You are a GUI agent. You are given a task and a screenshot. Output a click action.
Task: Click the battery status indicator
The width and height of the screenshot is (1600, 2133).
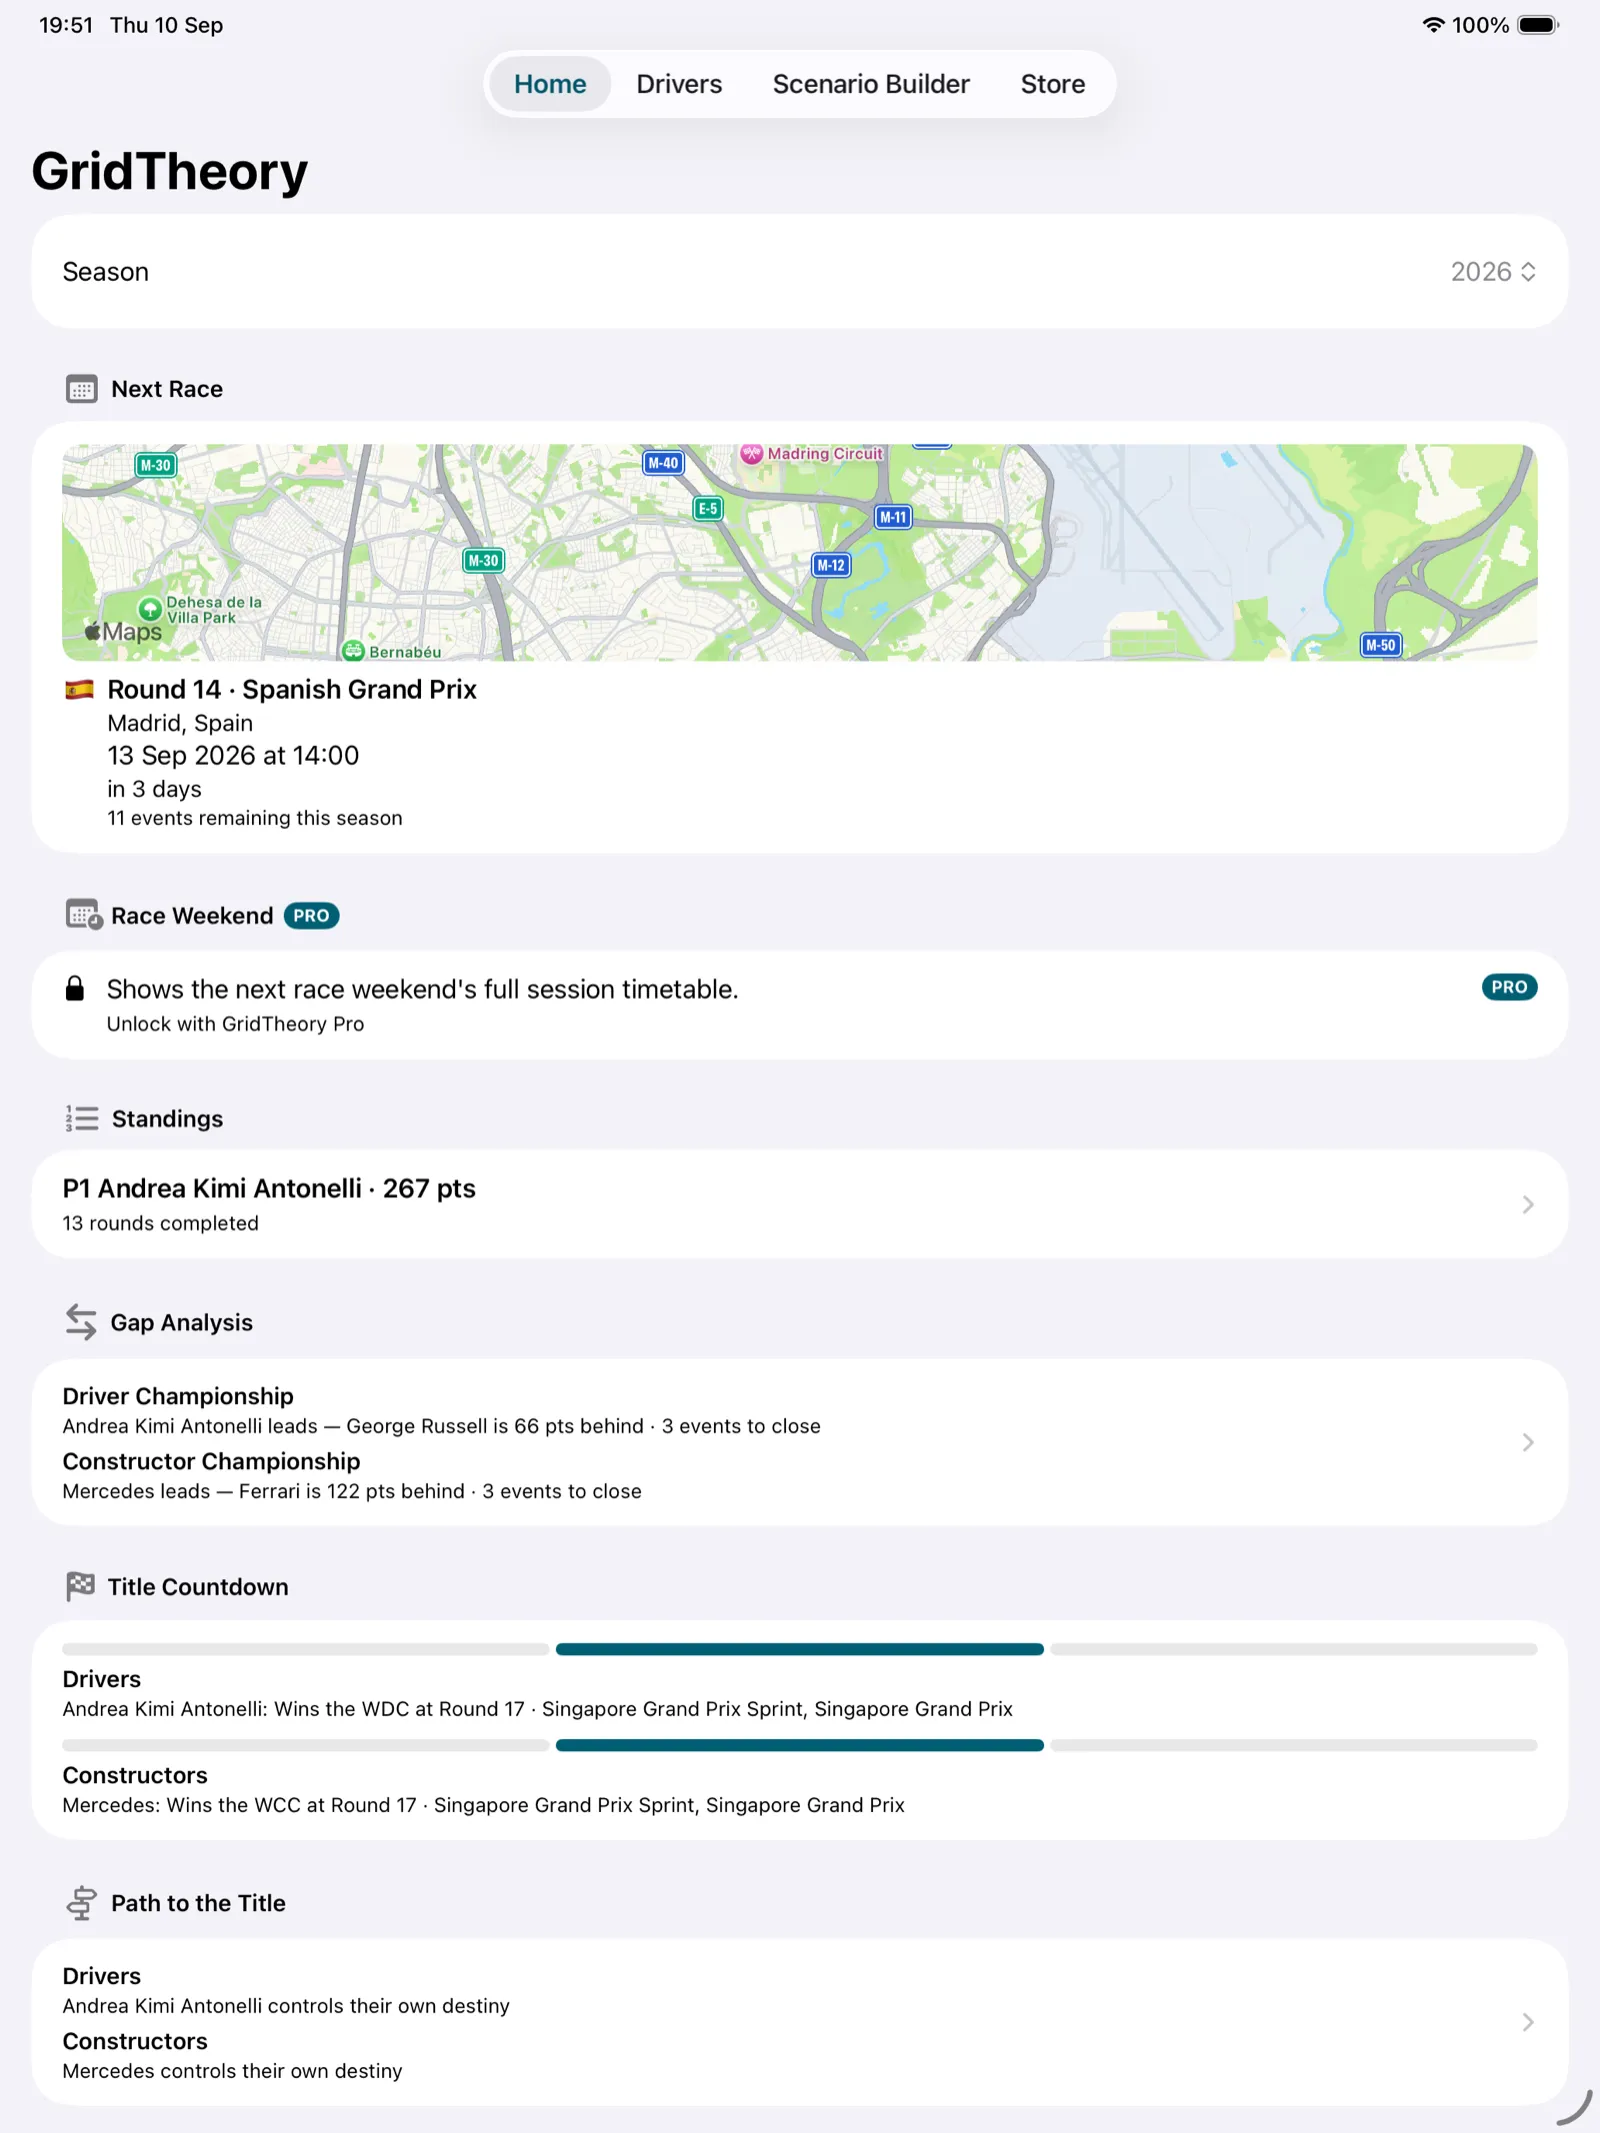click(1538, 25)
